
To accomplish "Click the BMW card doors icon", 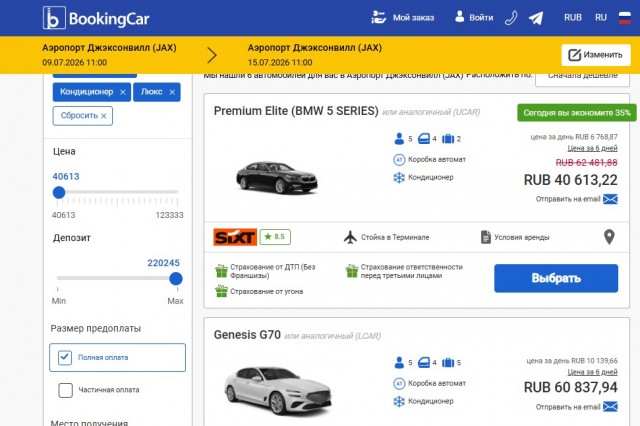I will (424, 139).
